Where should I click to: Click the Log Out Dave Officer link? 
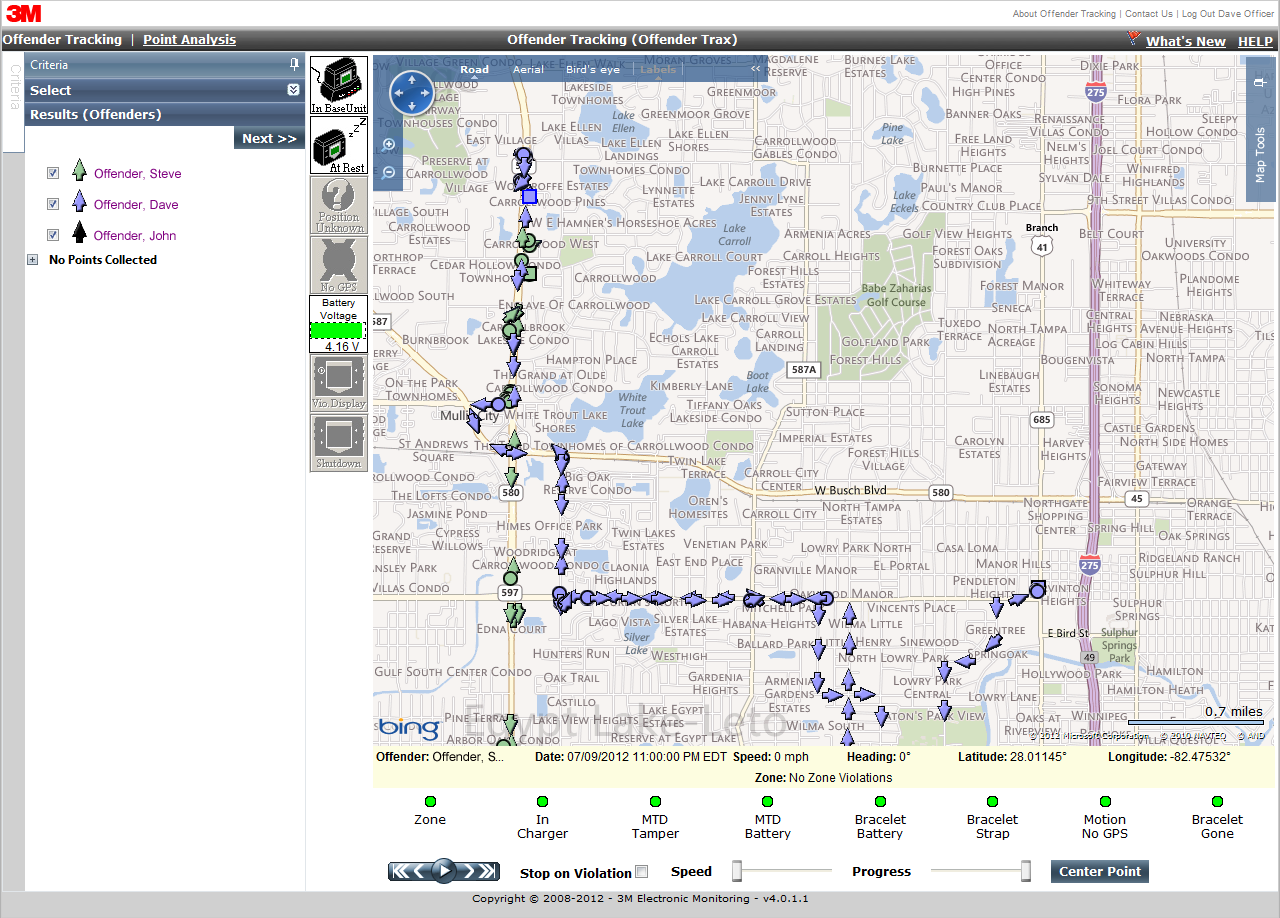pyautogui.click(x=1228, y=14)
